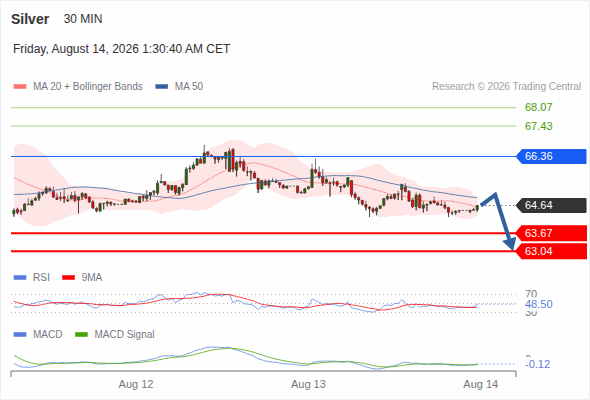Click the Silver instrument title
This screenshot has width=590, height=400.
(x=30, y=19)
